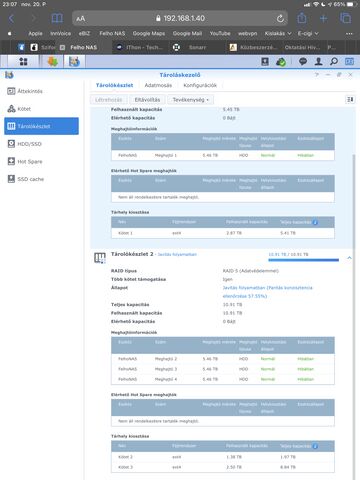
Task: Click the Eltávolítás button
Action: point(147,100)
